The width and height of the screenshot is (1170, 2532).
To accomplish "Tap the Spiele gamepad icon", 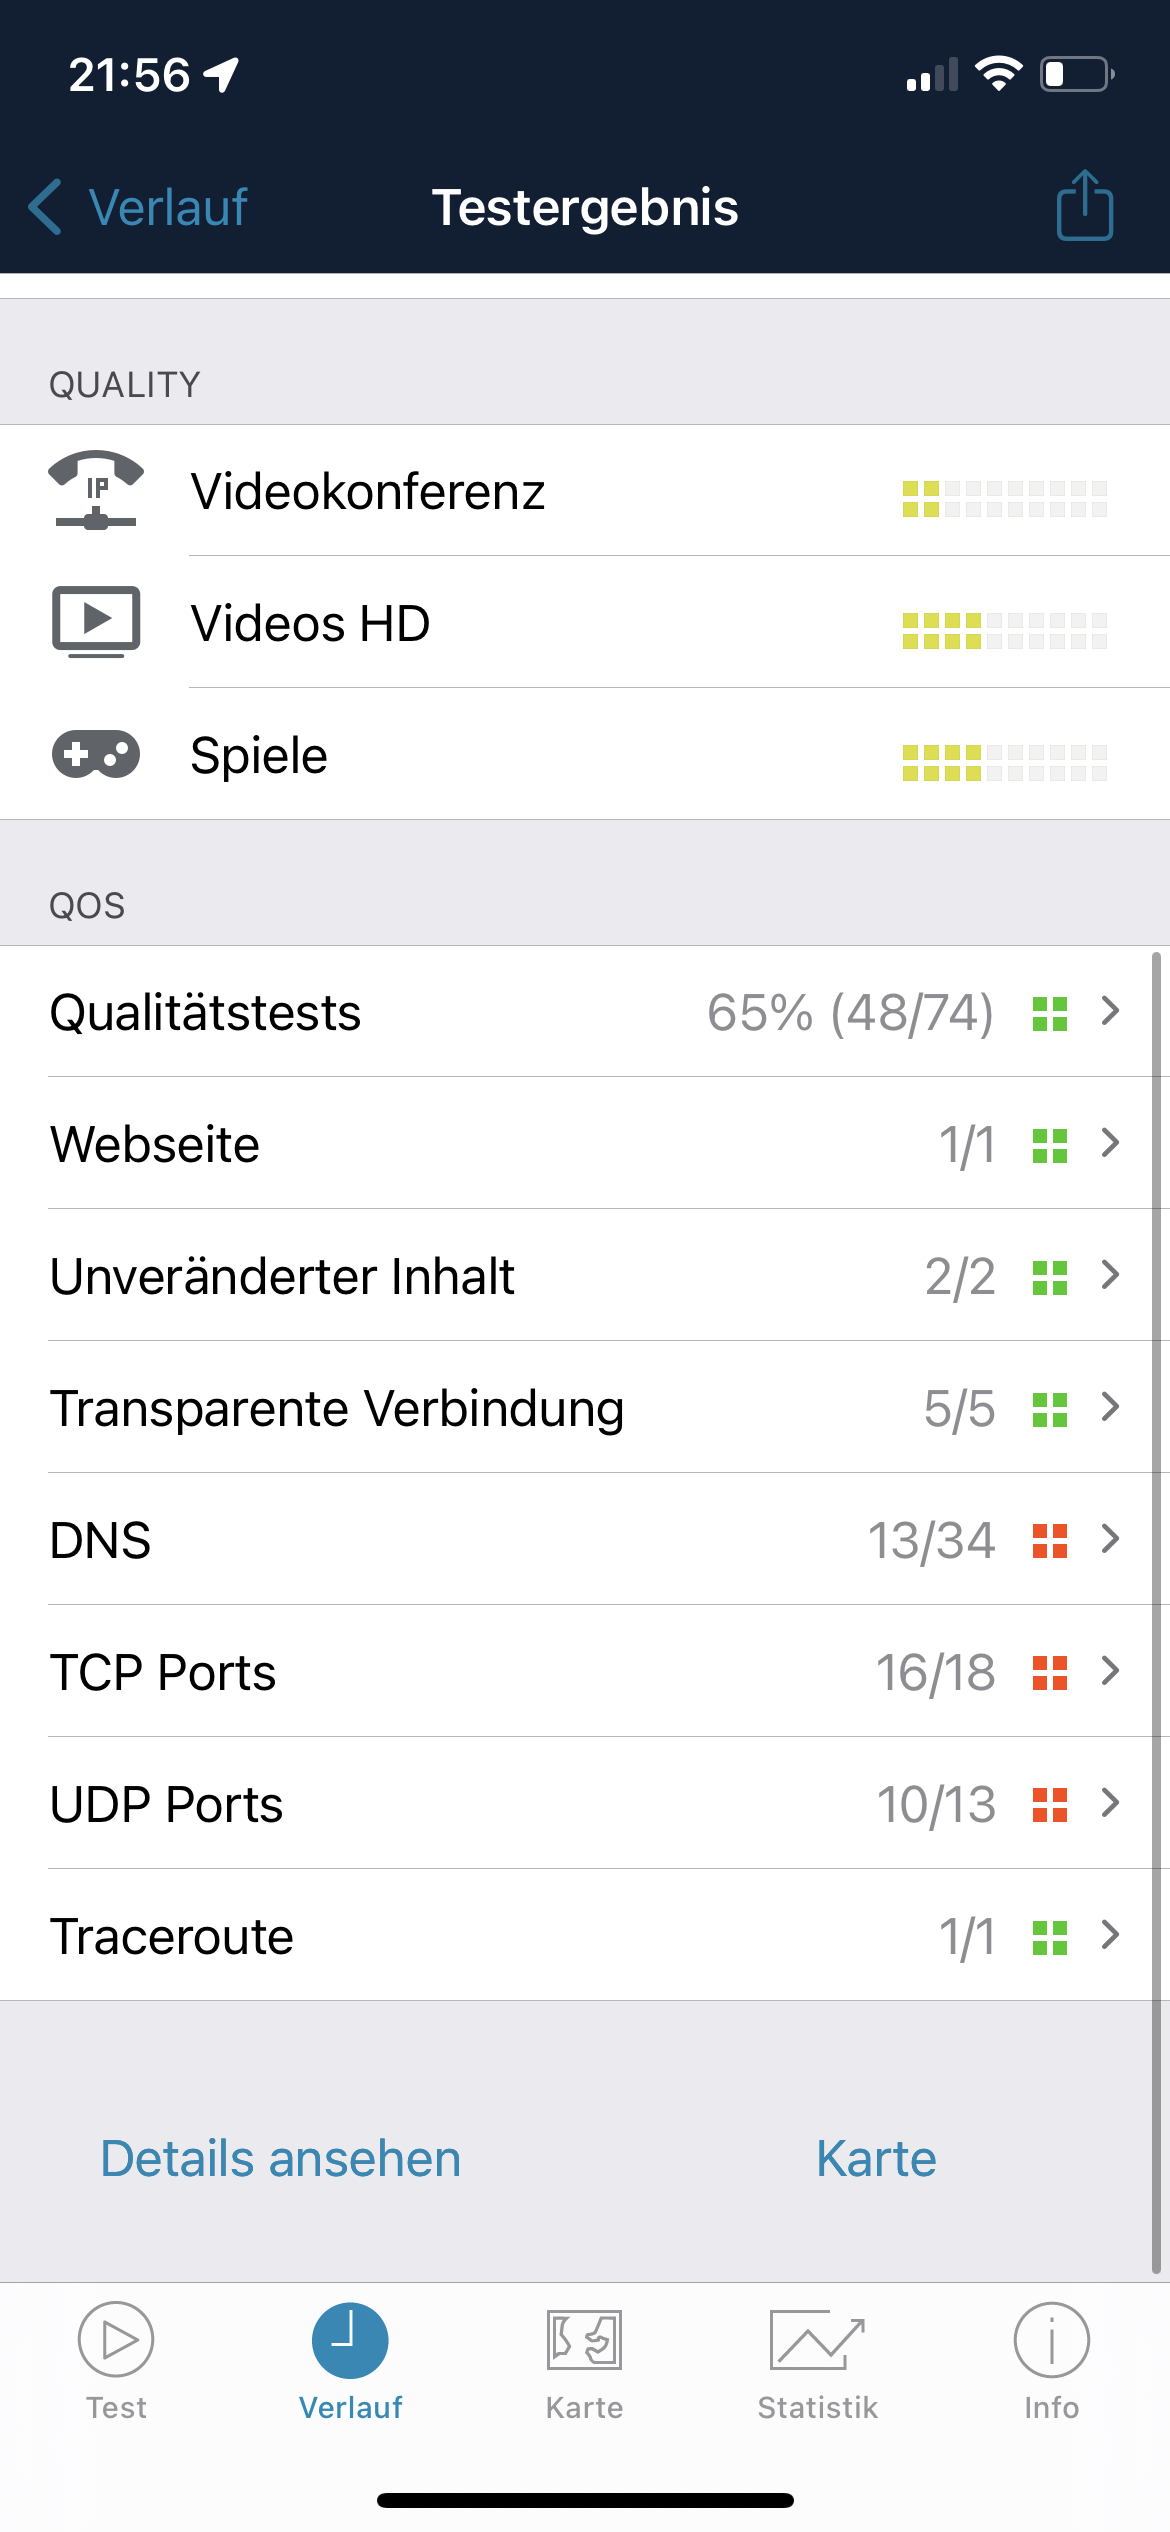I will [x=96, y=754].
